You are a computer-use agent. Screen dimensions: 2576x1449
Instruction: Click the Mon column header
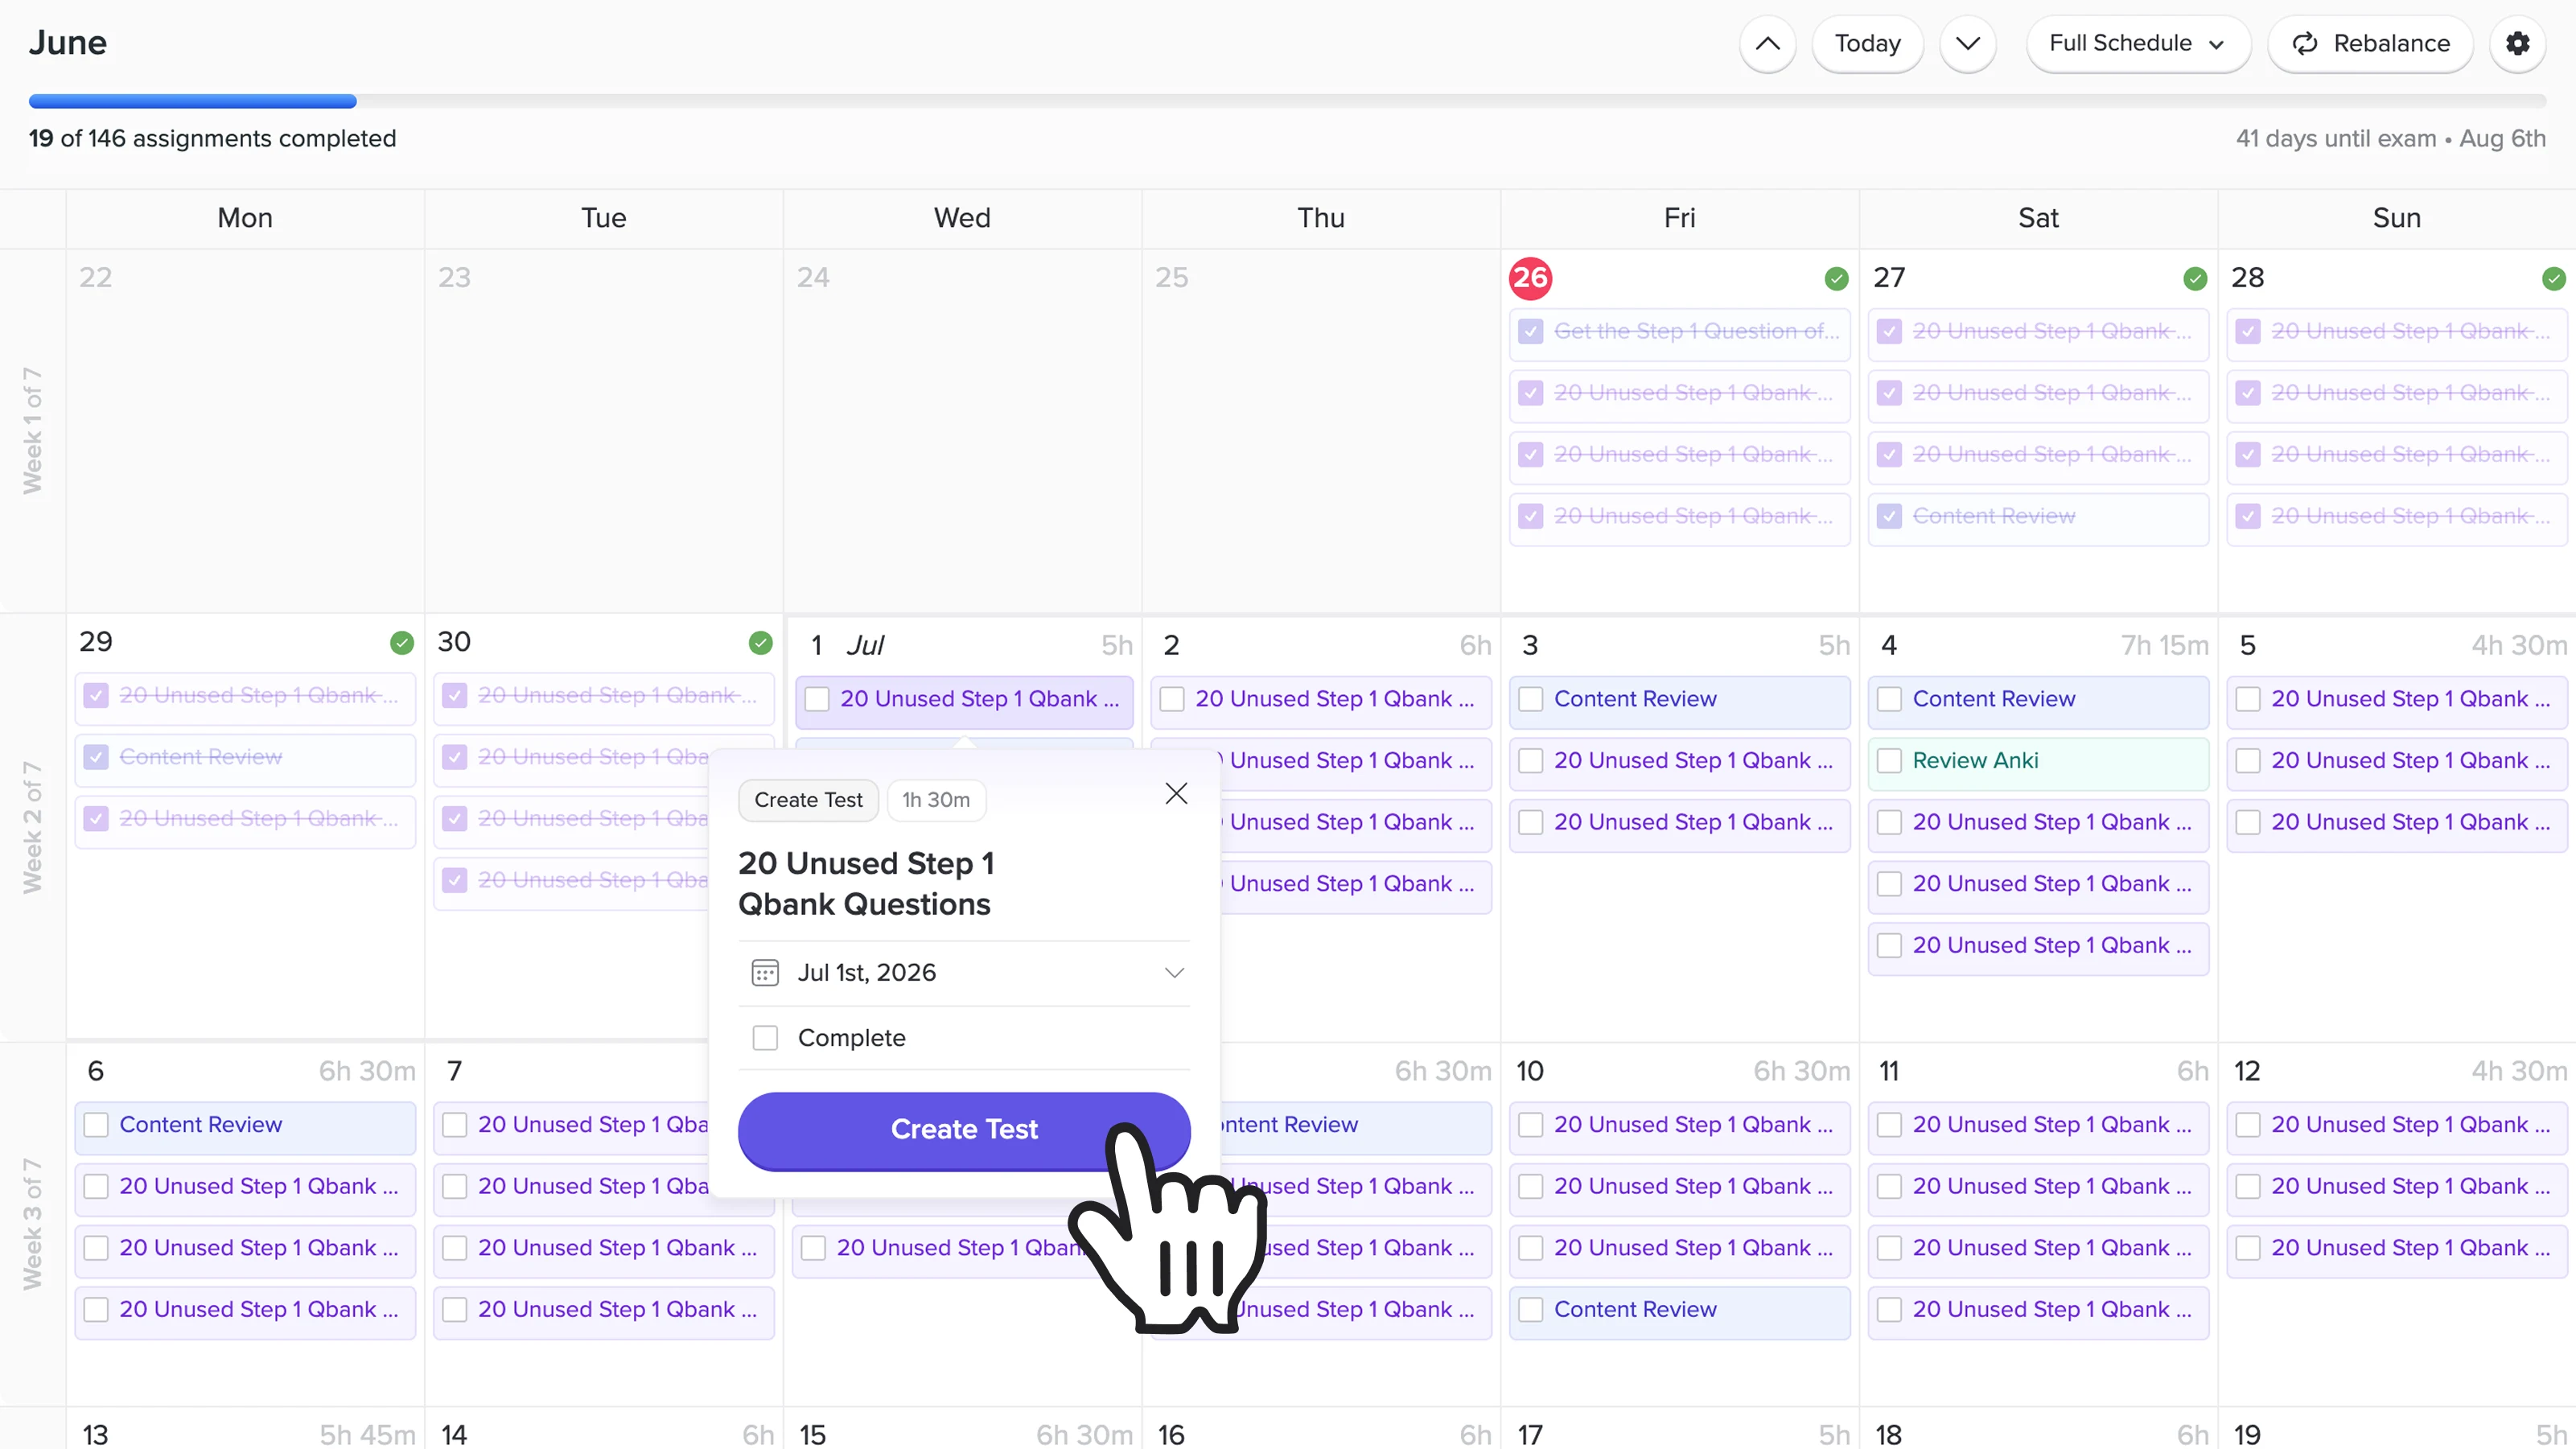click(x=245, y=218)
